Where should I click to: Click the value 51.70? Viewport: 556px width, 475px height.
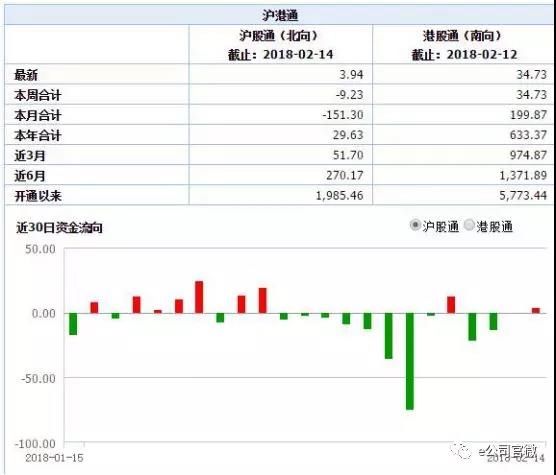tap(348, 155)
